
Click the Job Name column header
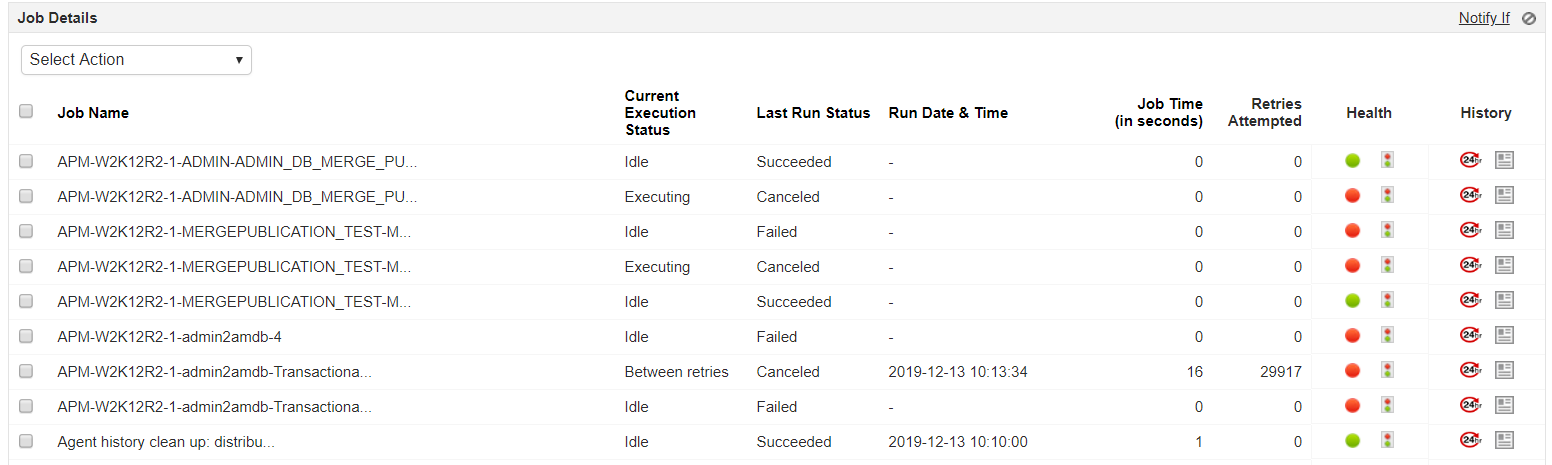point(93,113)
